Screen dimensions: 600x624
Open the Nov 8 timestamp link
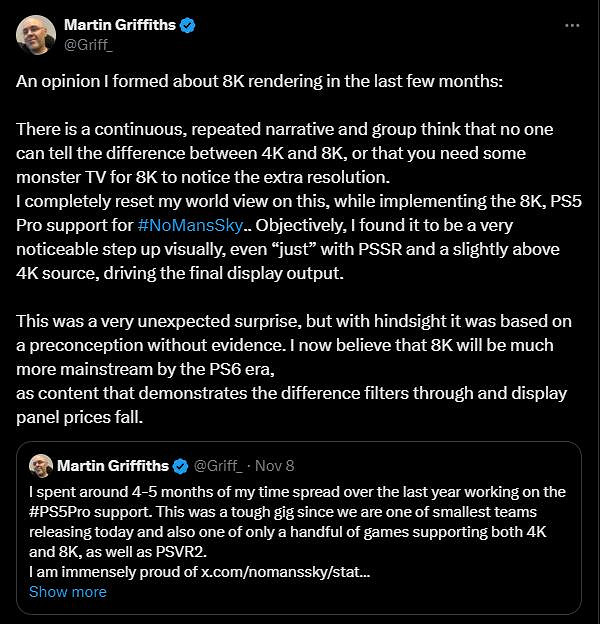tap(276, 466)
